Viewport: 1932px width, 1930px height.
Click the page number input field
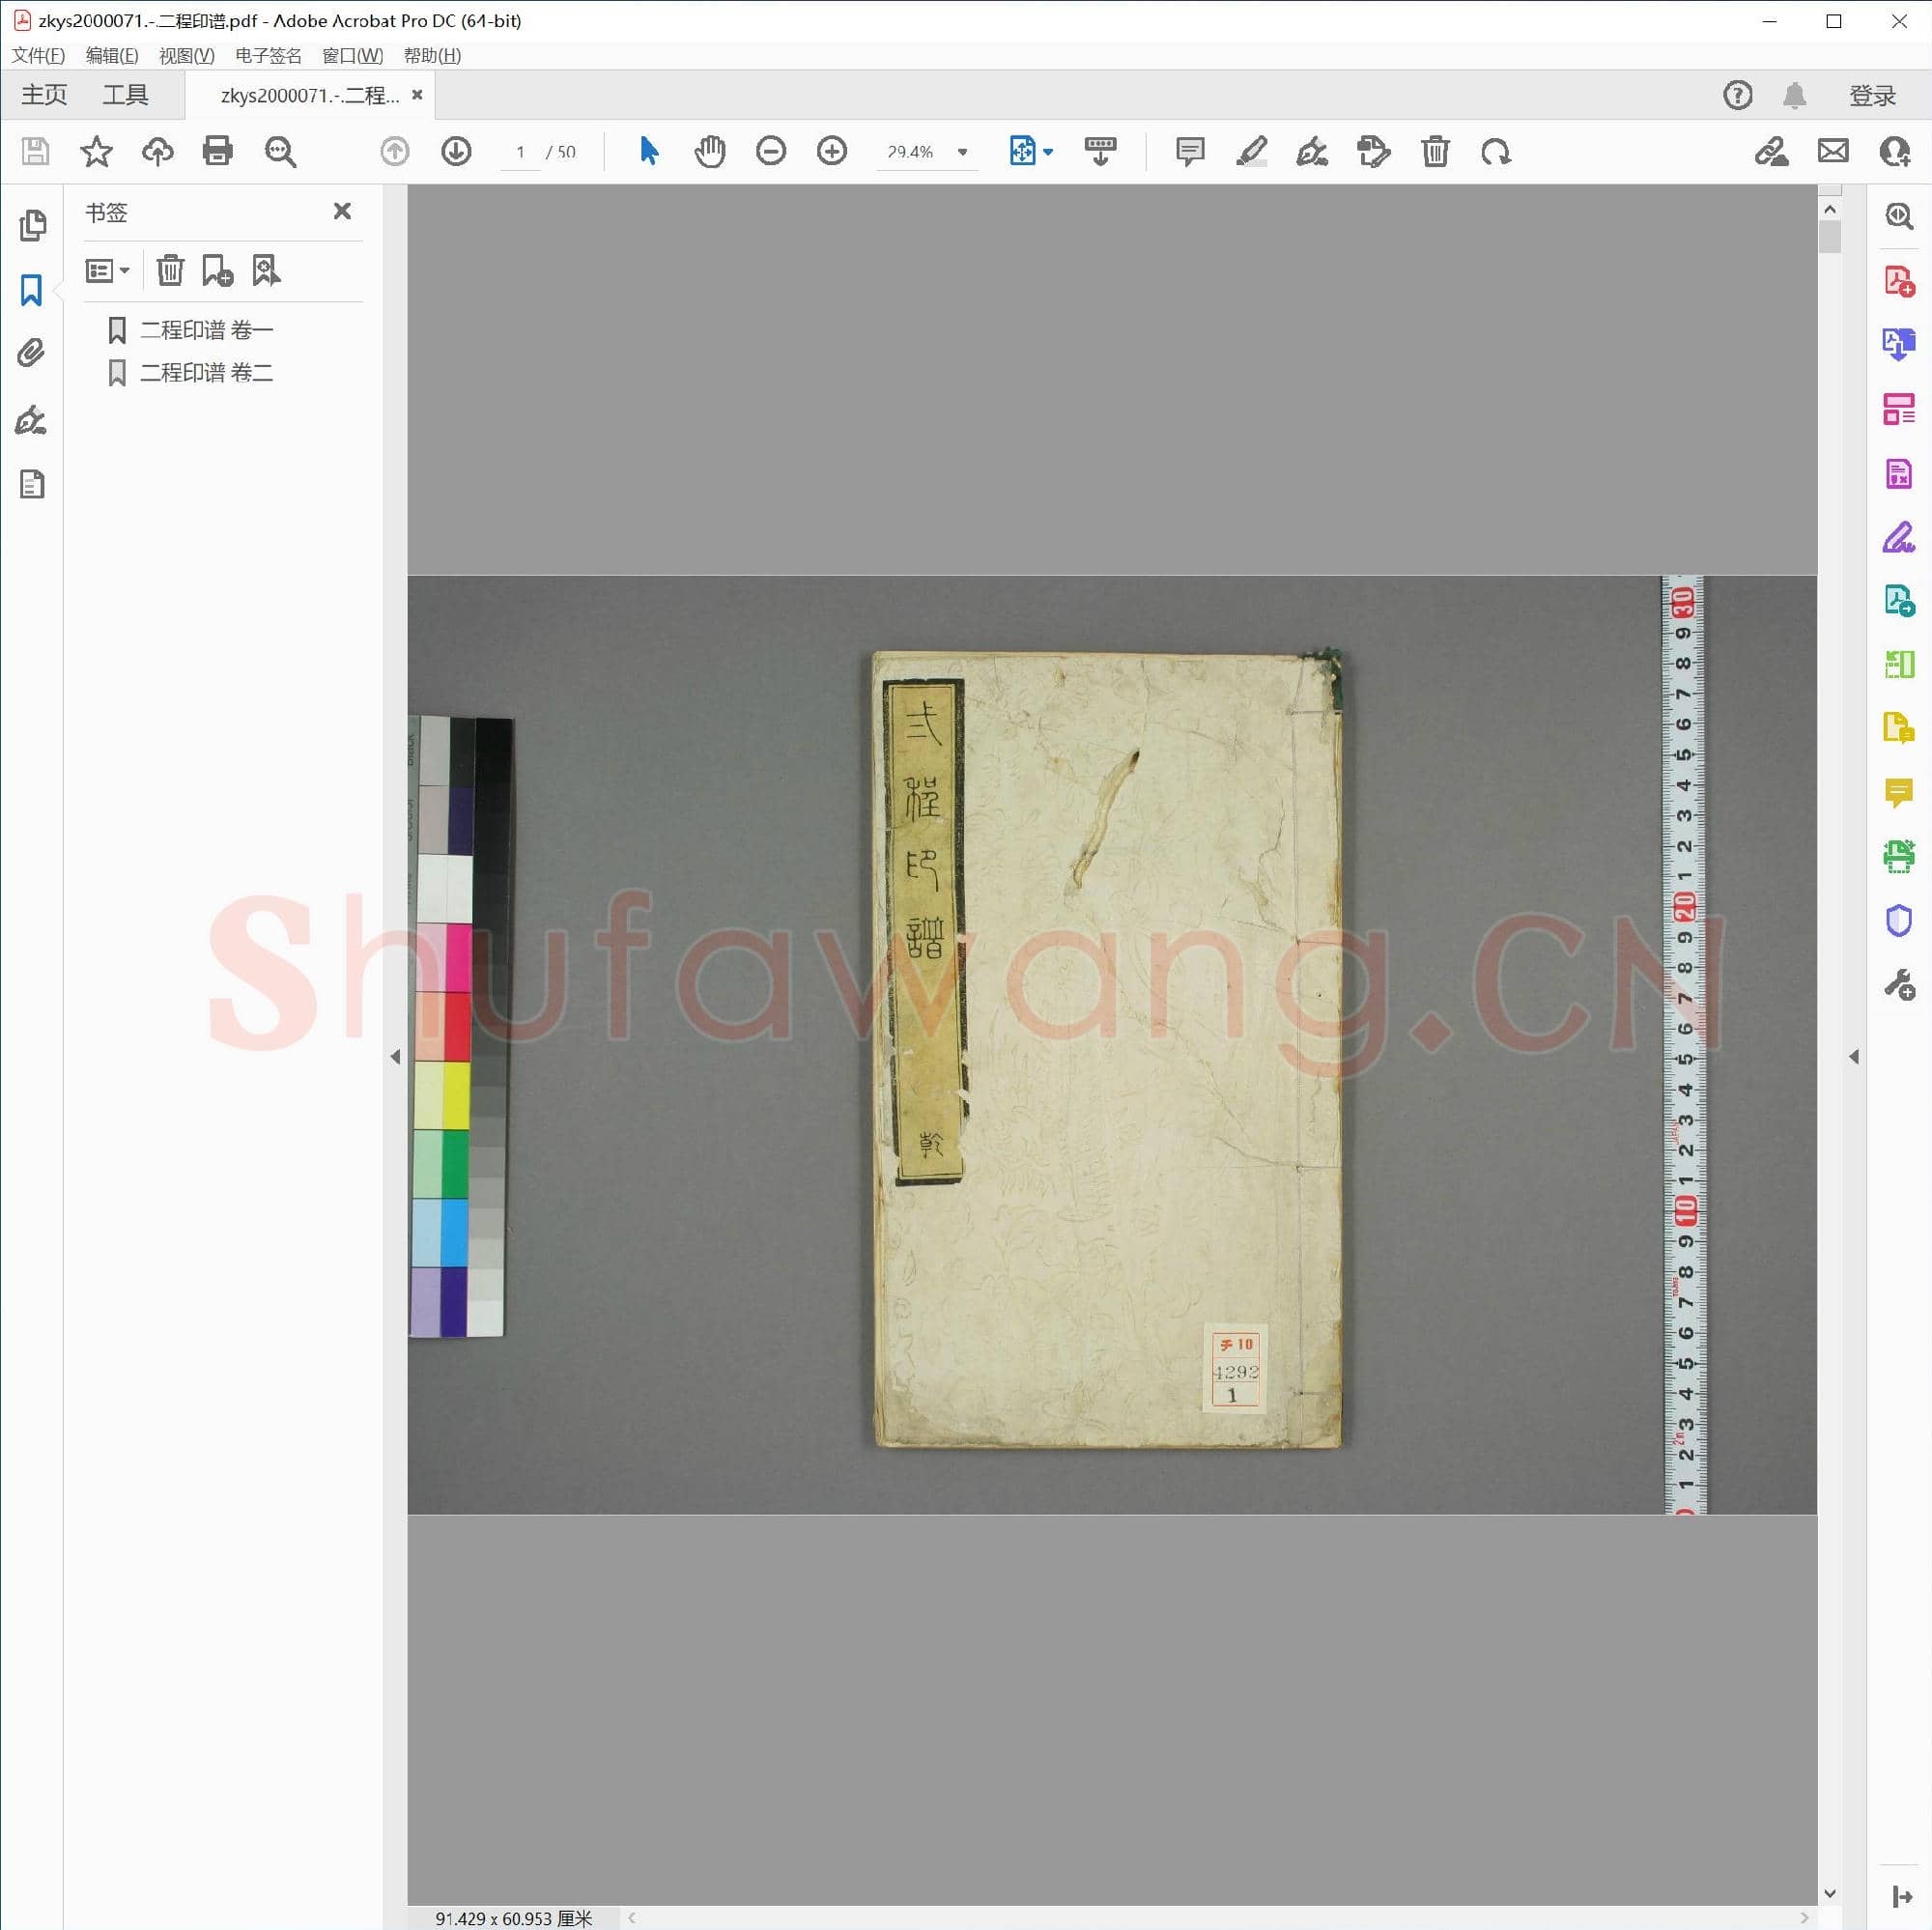[x=520, y=152]
